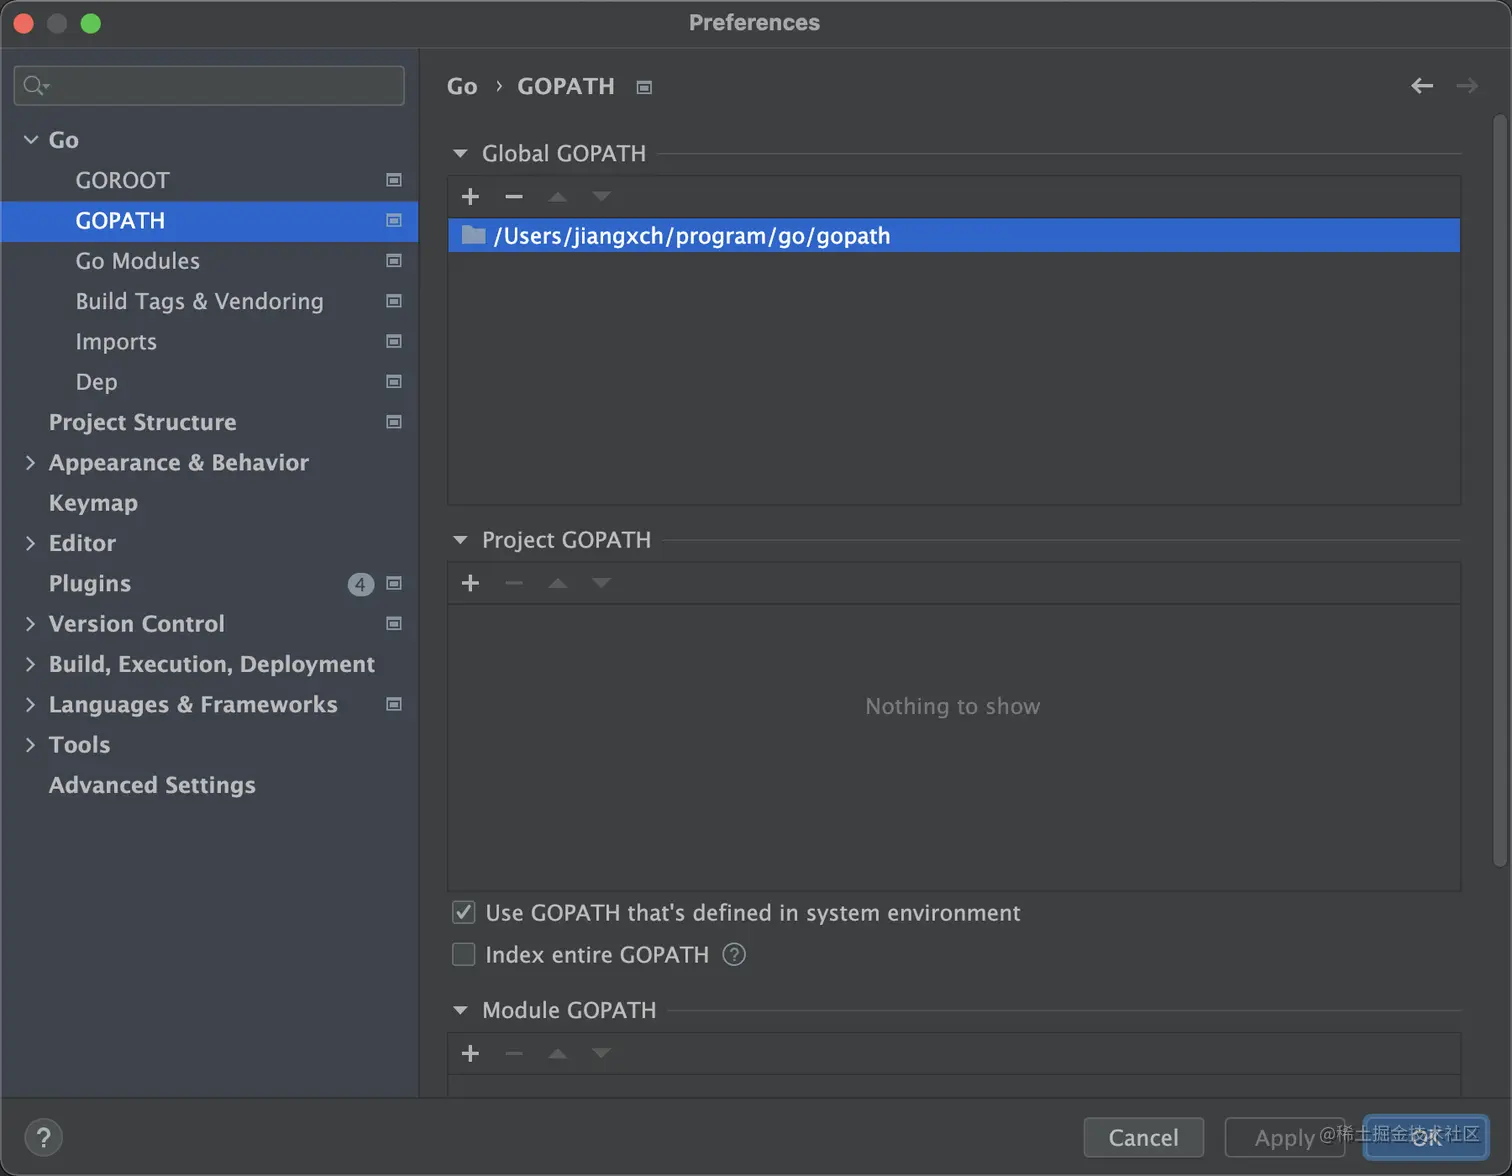Click Module GOPATH remove button
The image size is (1512, 1176).
[514, 1053]
